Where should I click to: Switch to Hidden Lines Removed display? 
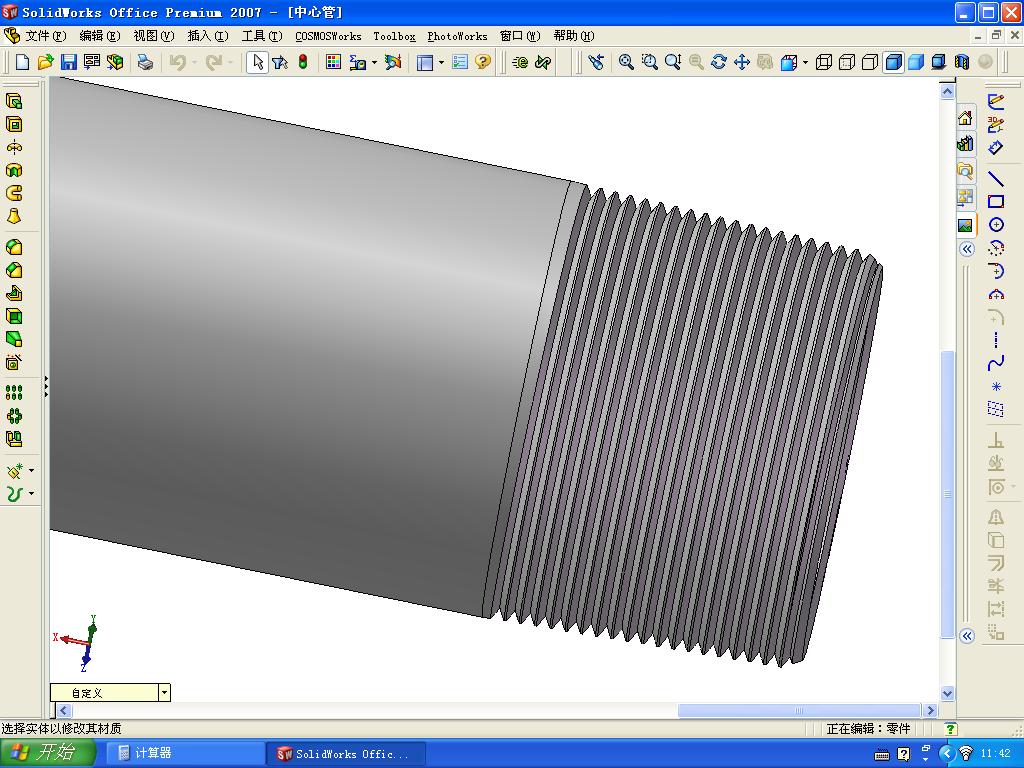870,62
